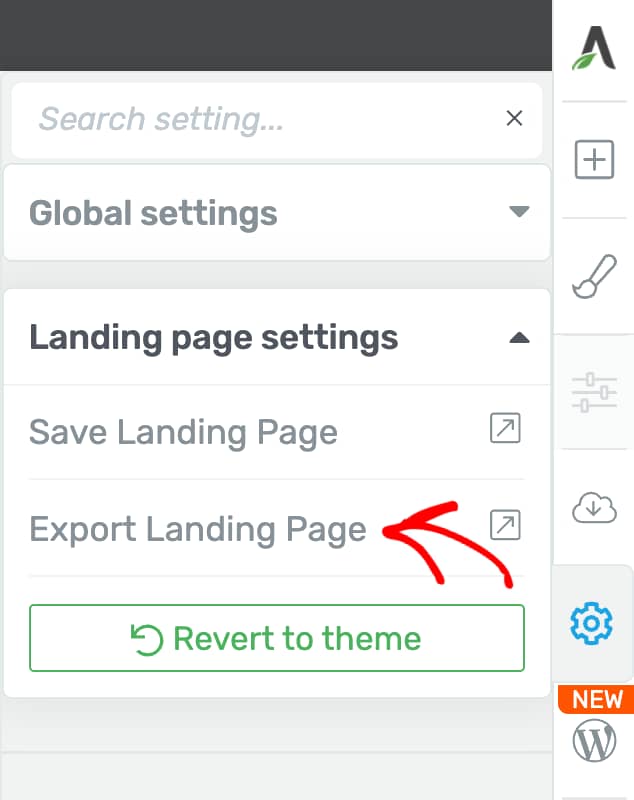Click the Revert to theme button
The width and height of the screenshot is (634, 800).
click(x=276, y=638)
